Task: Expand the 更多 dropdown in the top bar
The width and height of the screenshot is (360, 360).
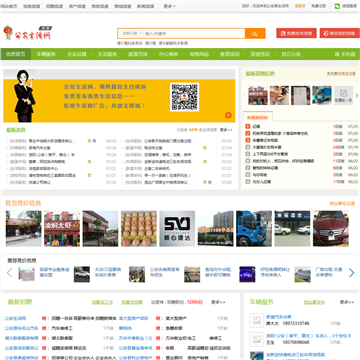Action: point(169,6)
